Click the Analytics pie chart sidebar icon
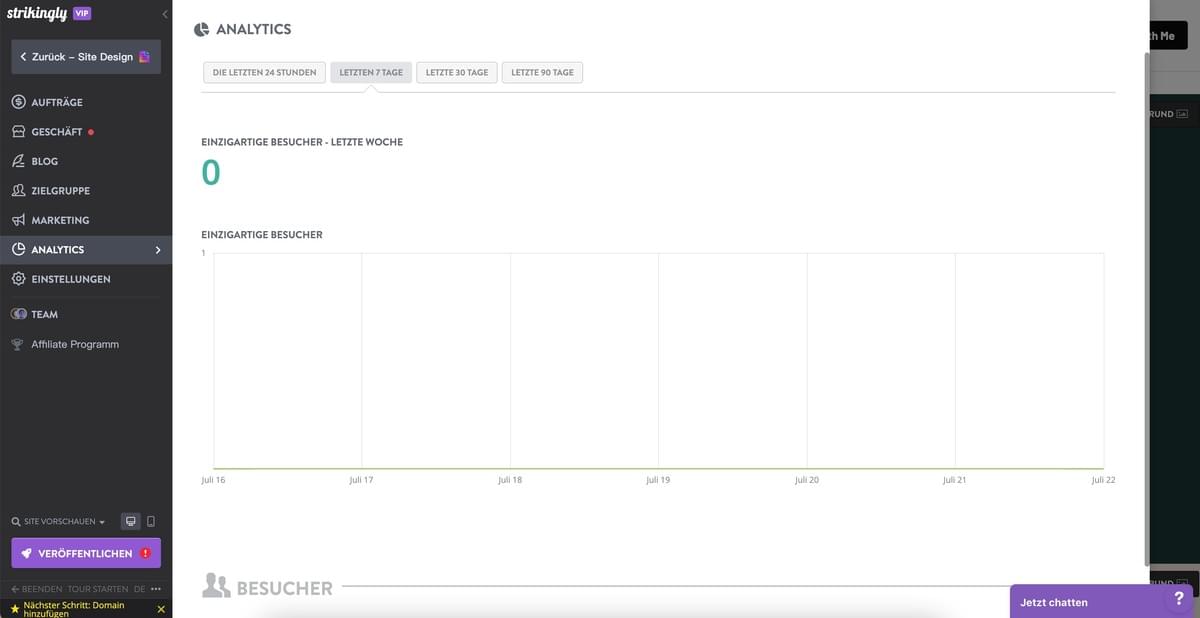 coord(18,249)
